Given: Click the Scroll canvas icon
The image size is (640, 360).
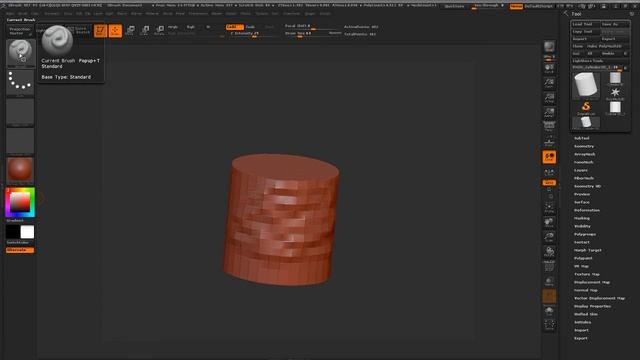Looking at the screenshot, I should click(549, 68).
